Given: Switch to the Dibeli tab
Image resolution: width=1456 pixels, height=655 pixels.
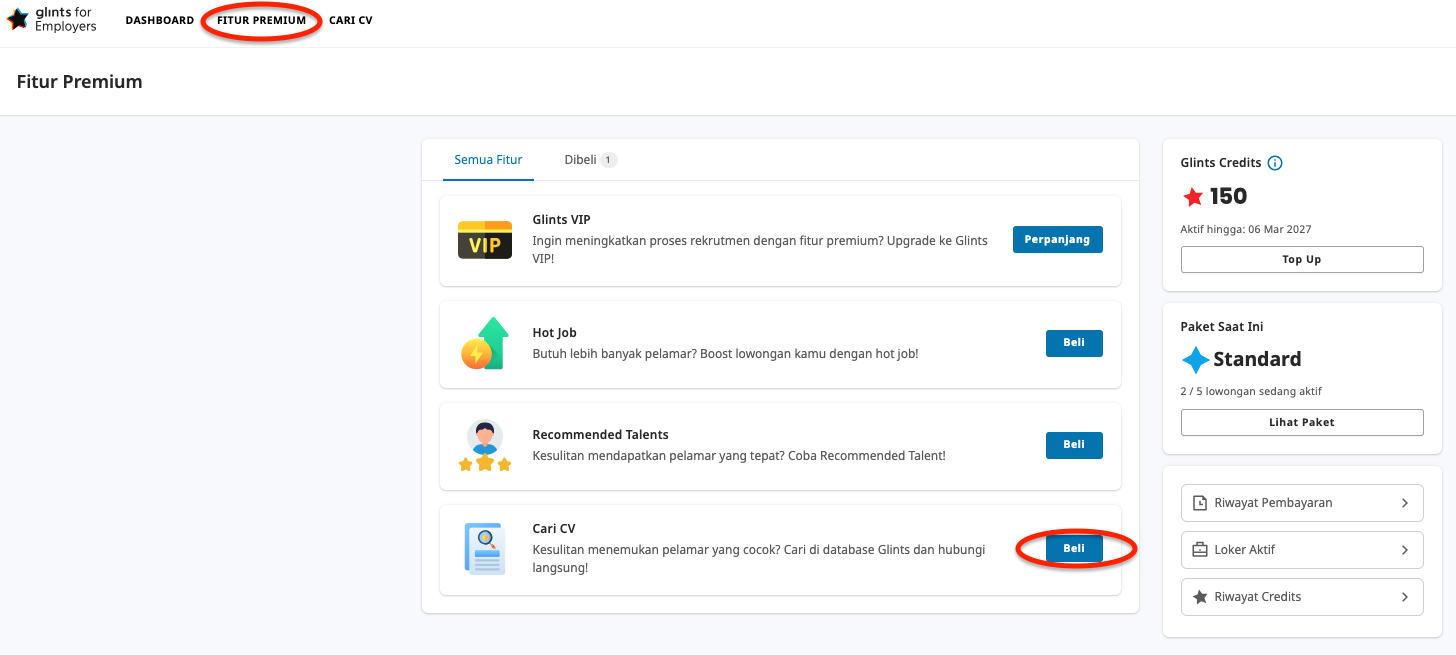Looking at the screenshot, I should click(590, 160).
